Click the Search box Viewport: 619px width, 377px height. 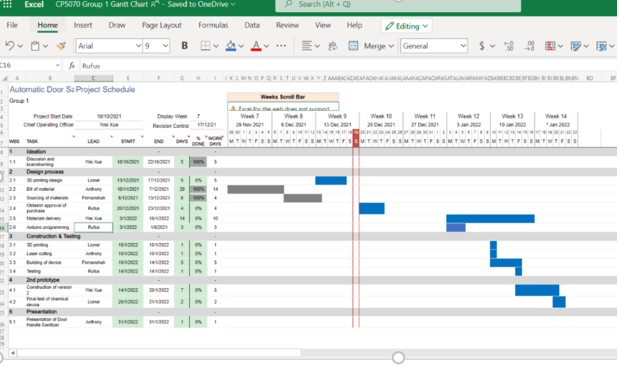(398, 4)
